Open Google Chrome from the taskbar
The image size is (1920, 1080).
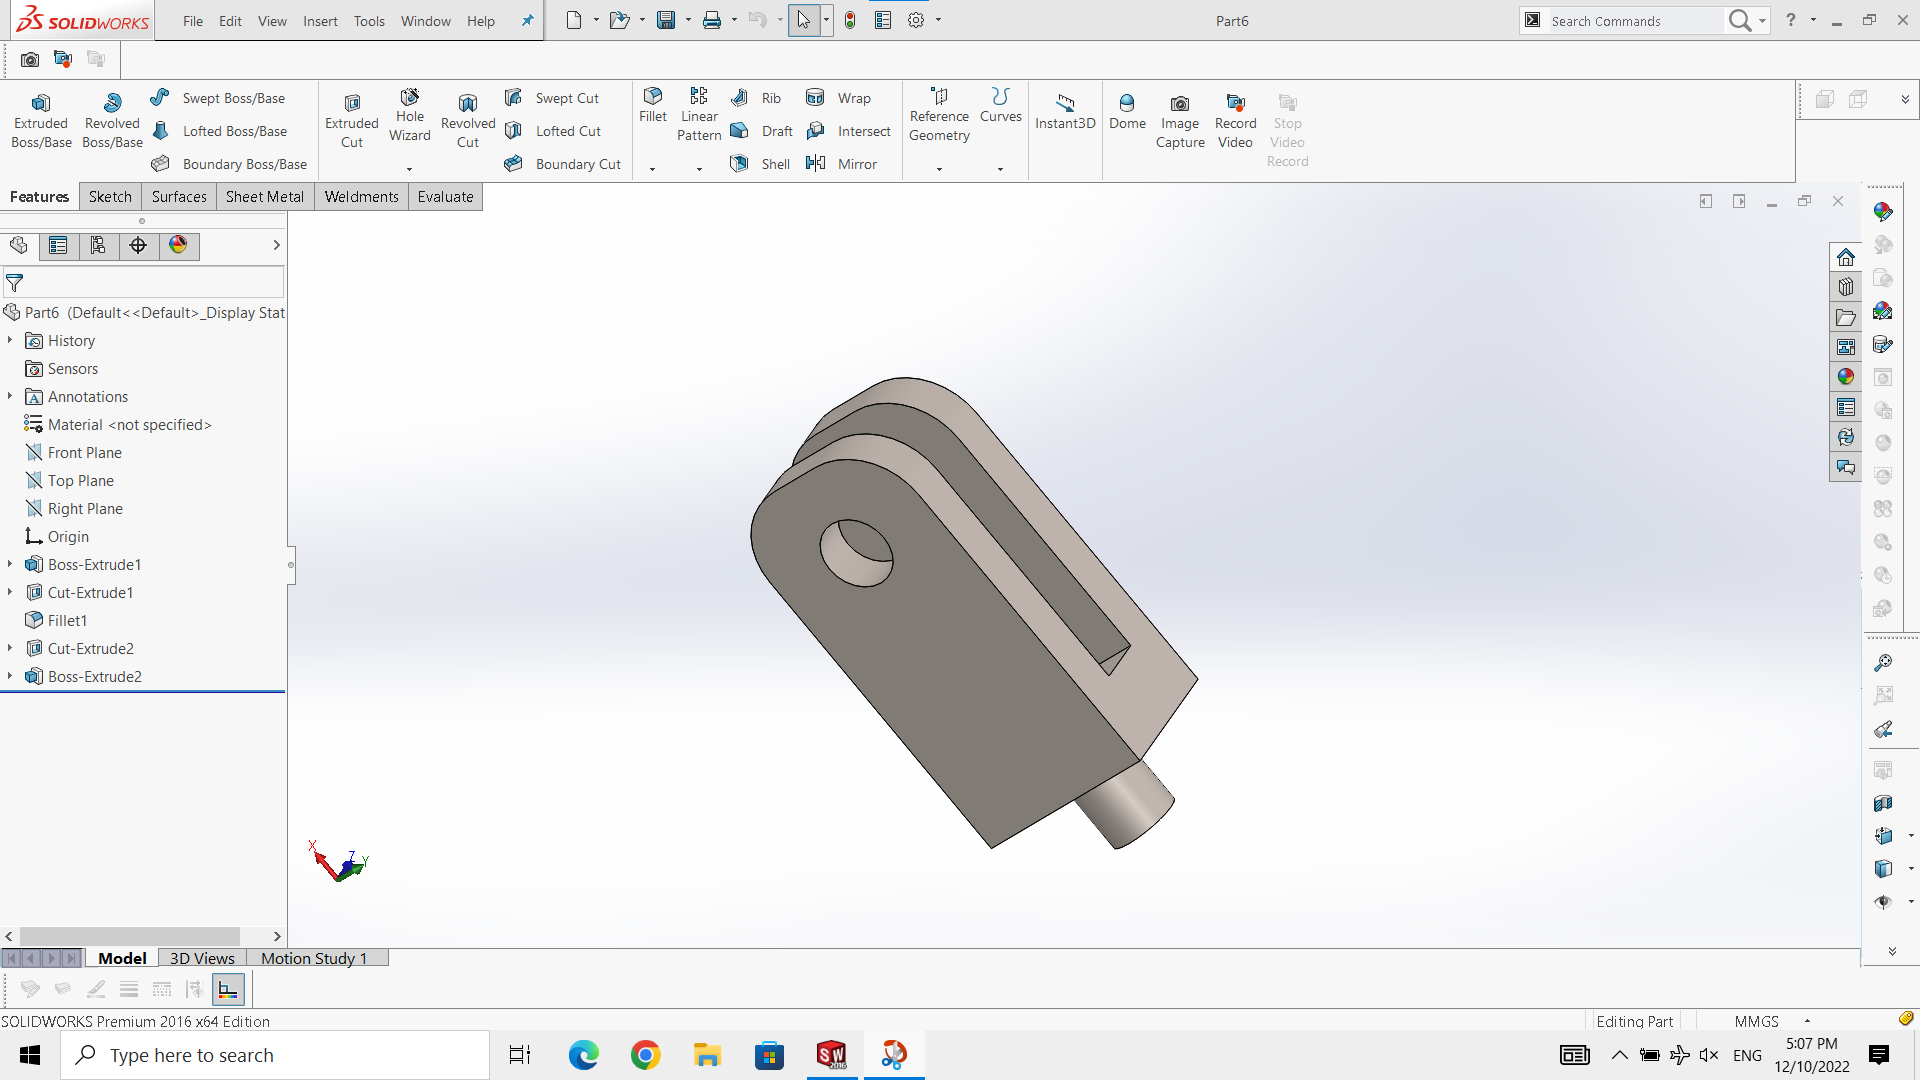click(x=646, y=1055)
